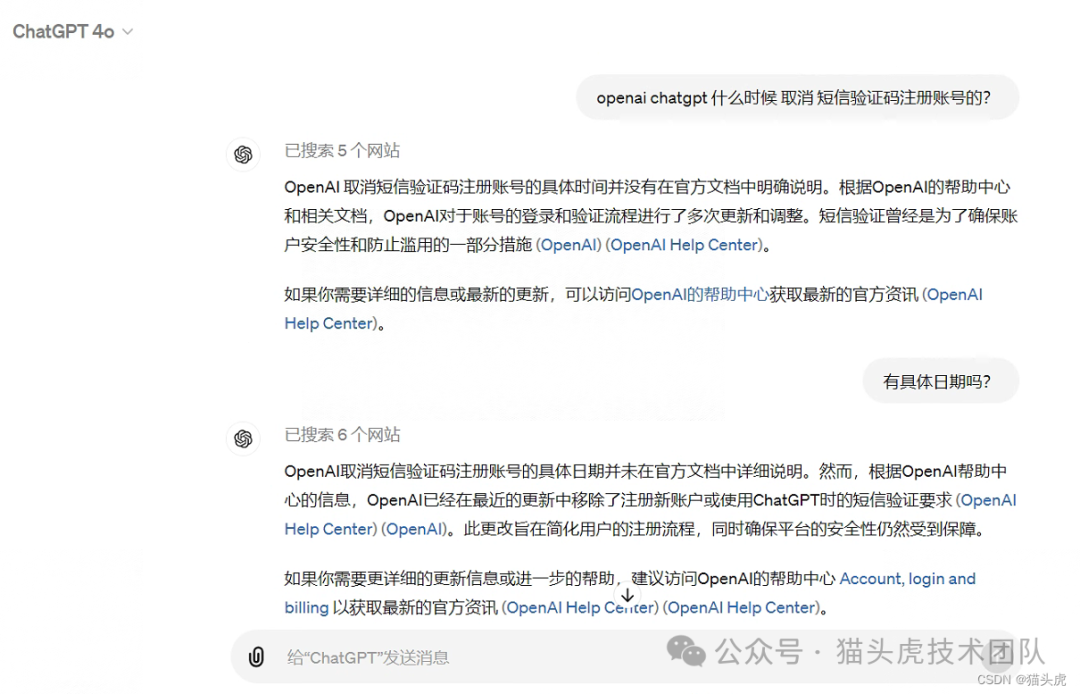The height and width of the screenshot is (694, 1080).
Task: Click the ChatGPT avatar beside first response
Action: (243, 154)
